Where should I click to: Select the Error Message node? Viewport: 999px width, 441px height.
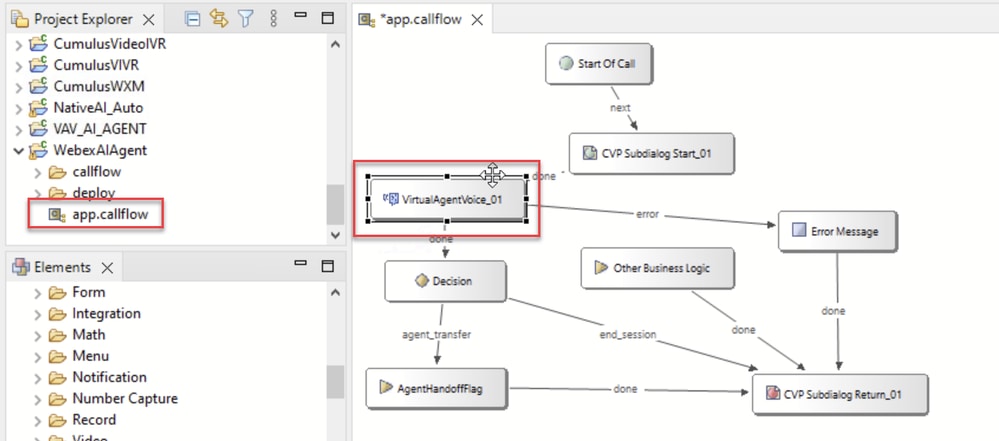pyautogui.click(x=837, y=231)
